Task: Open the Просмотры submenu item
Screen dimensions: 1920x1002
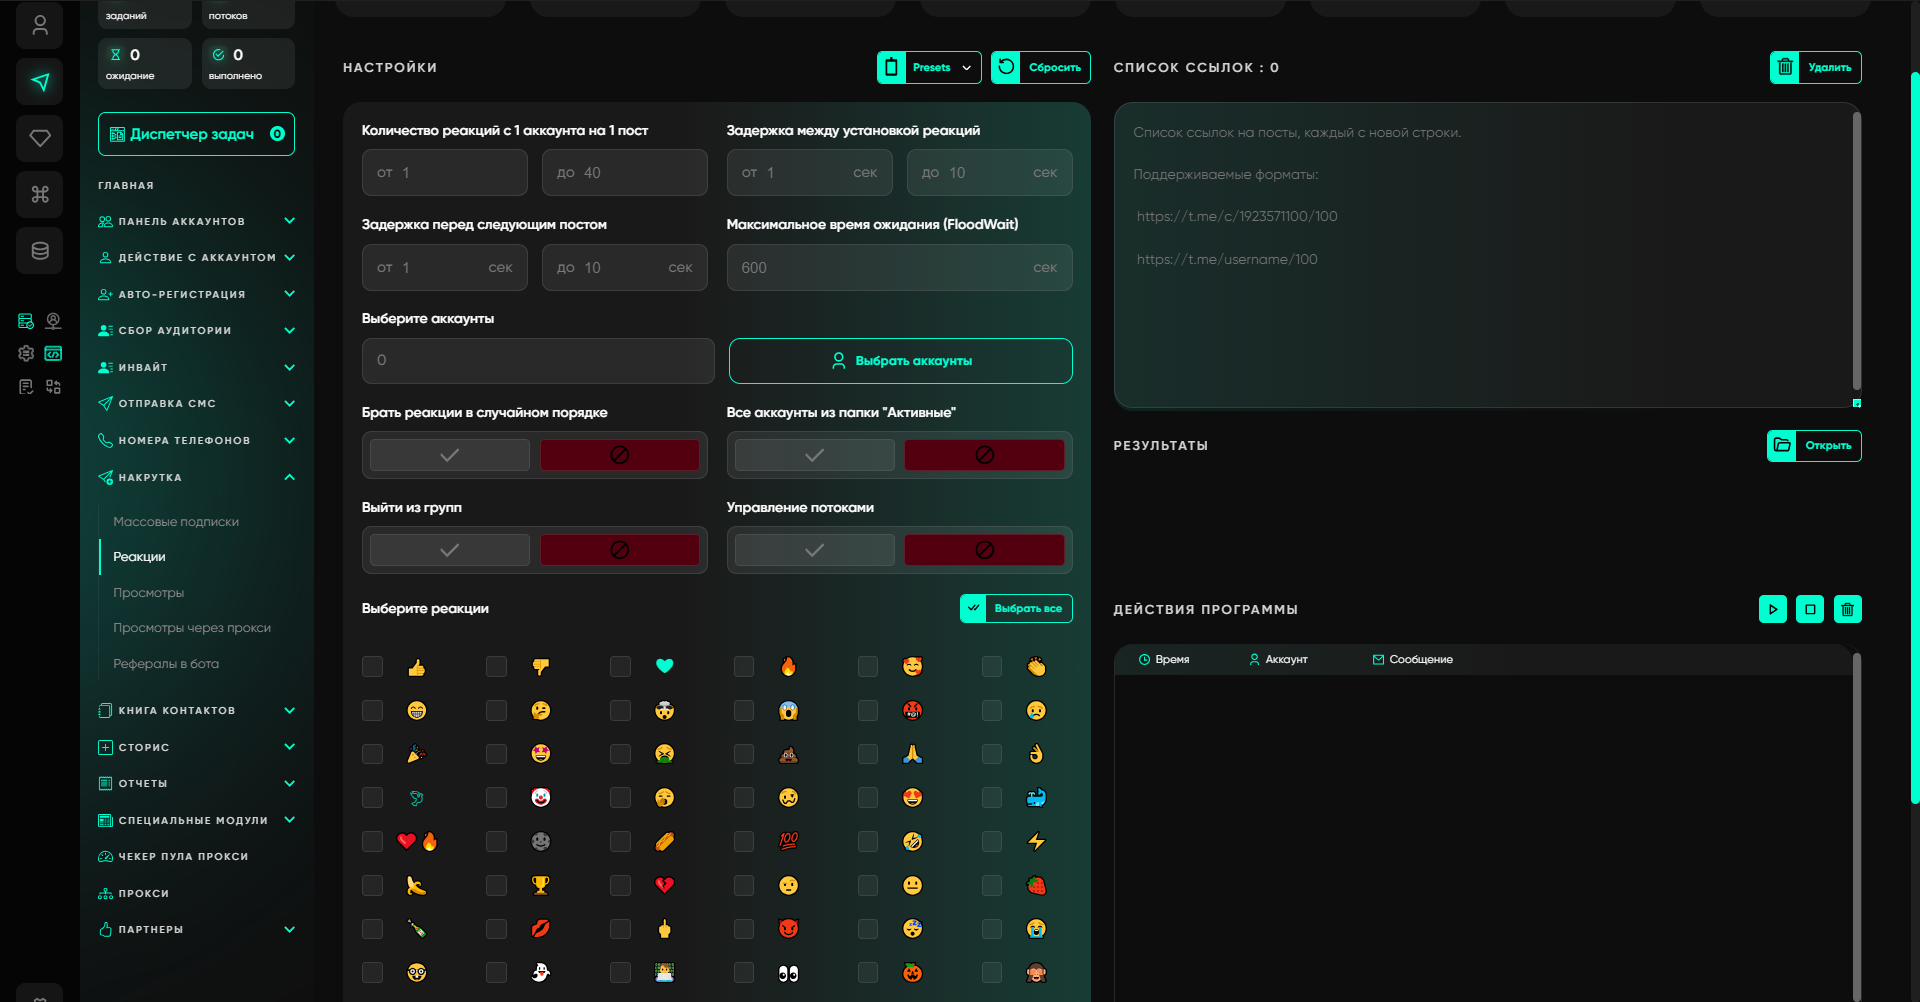Action: [149, 593]
